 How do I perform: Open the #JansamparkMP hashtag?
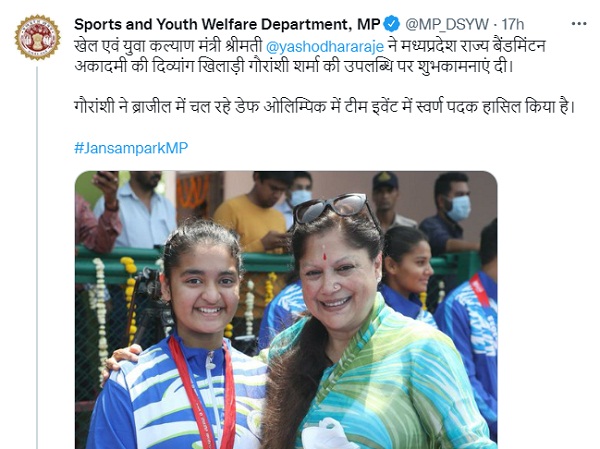click(131, 148)
